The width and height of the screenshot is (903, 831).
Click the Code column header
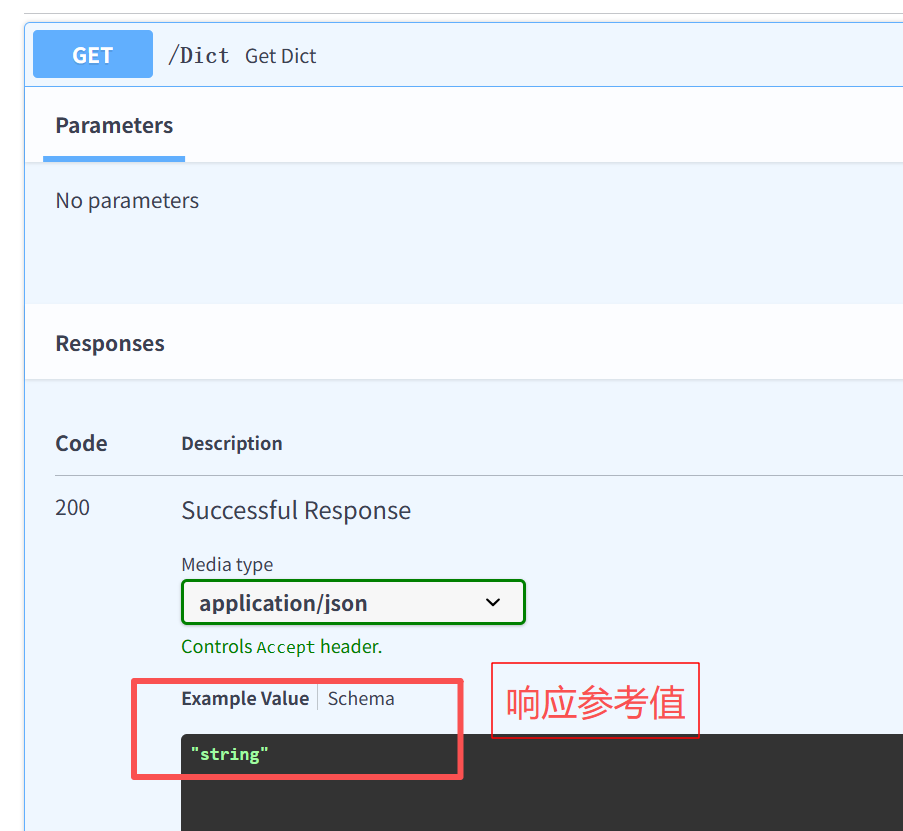(x=81, y=443)
